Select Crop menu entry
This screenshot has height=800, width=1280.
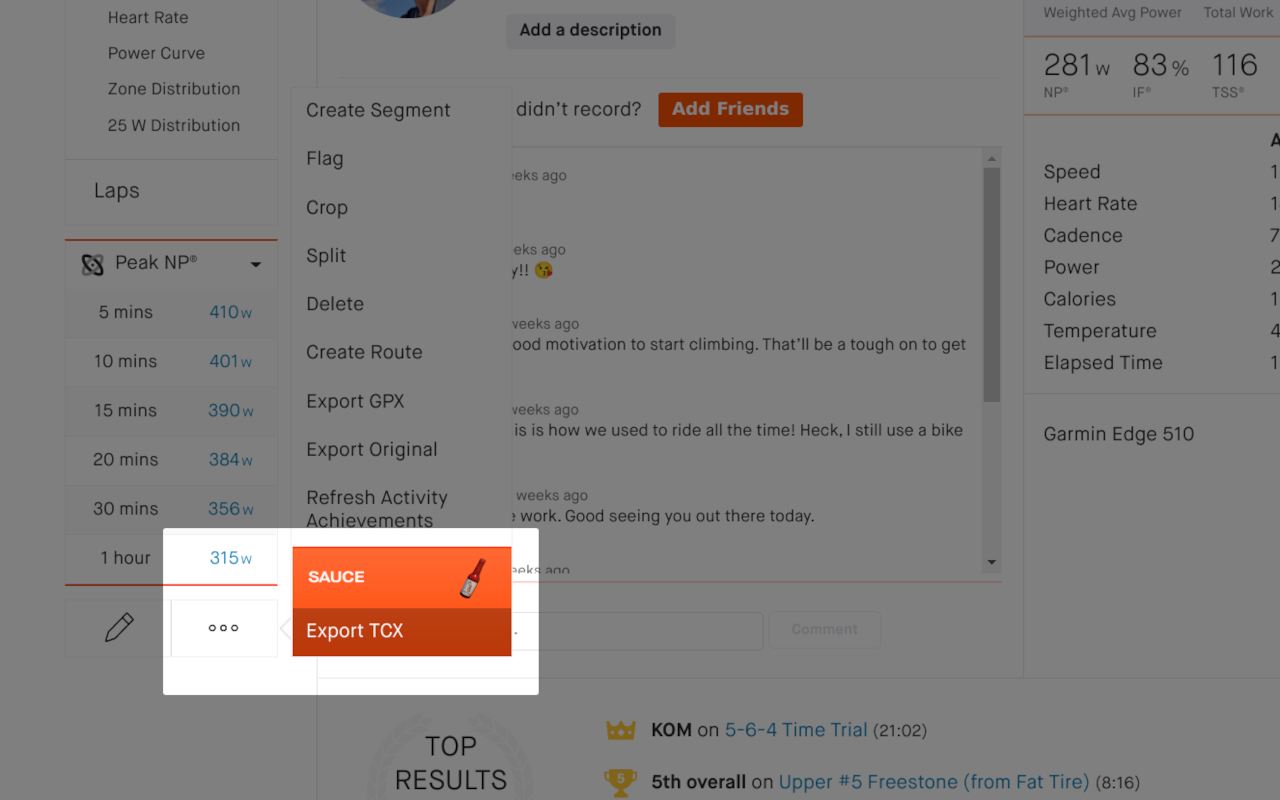[327, 207]
